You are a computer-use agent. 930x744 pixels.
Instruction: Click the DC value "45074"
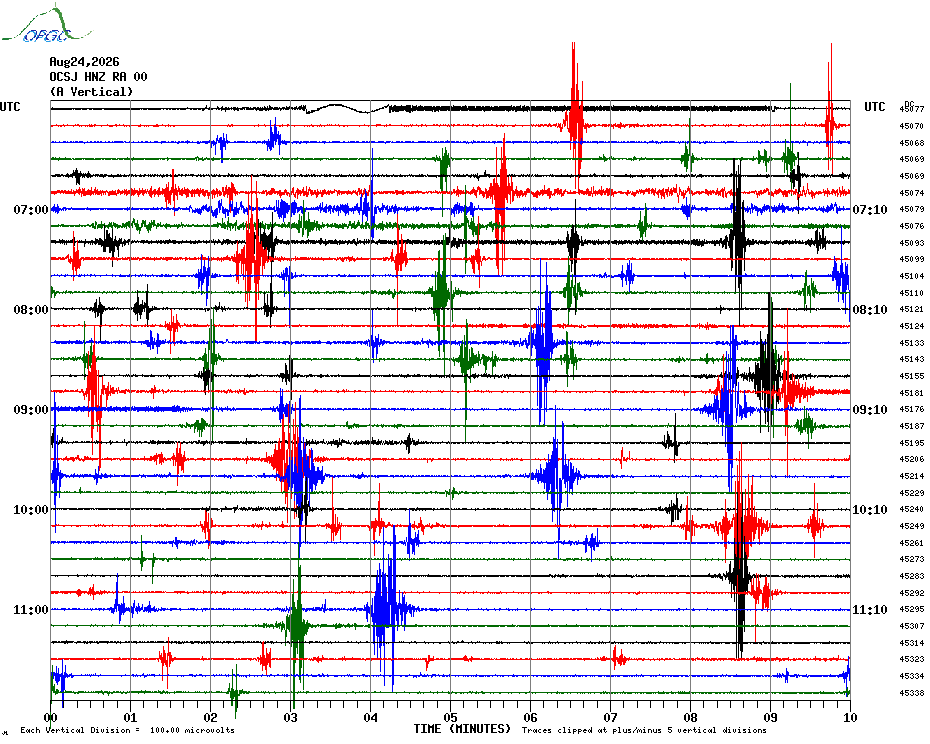[x=912, y=193]
